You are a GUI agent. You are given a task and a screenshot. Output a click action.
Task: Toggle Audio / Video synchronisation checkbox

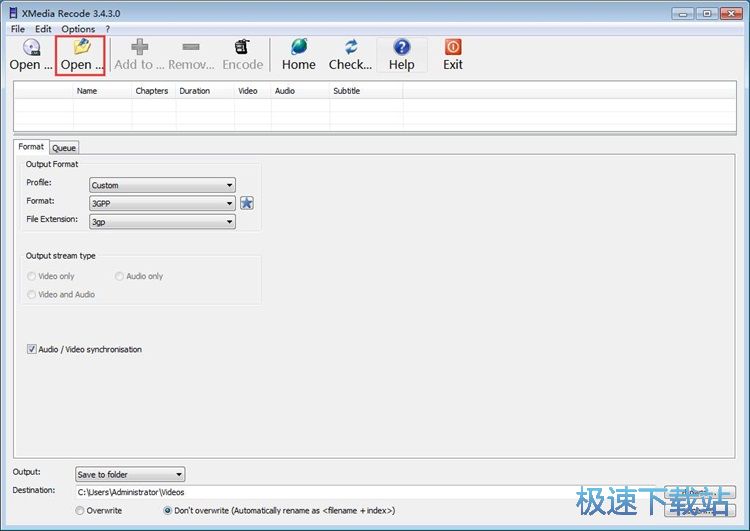(32, 350)
